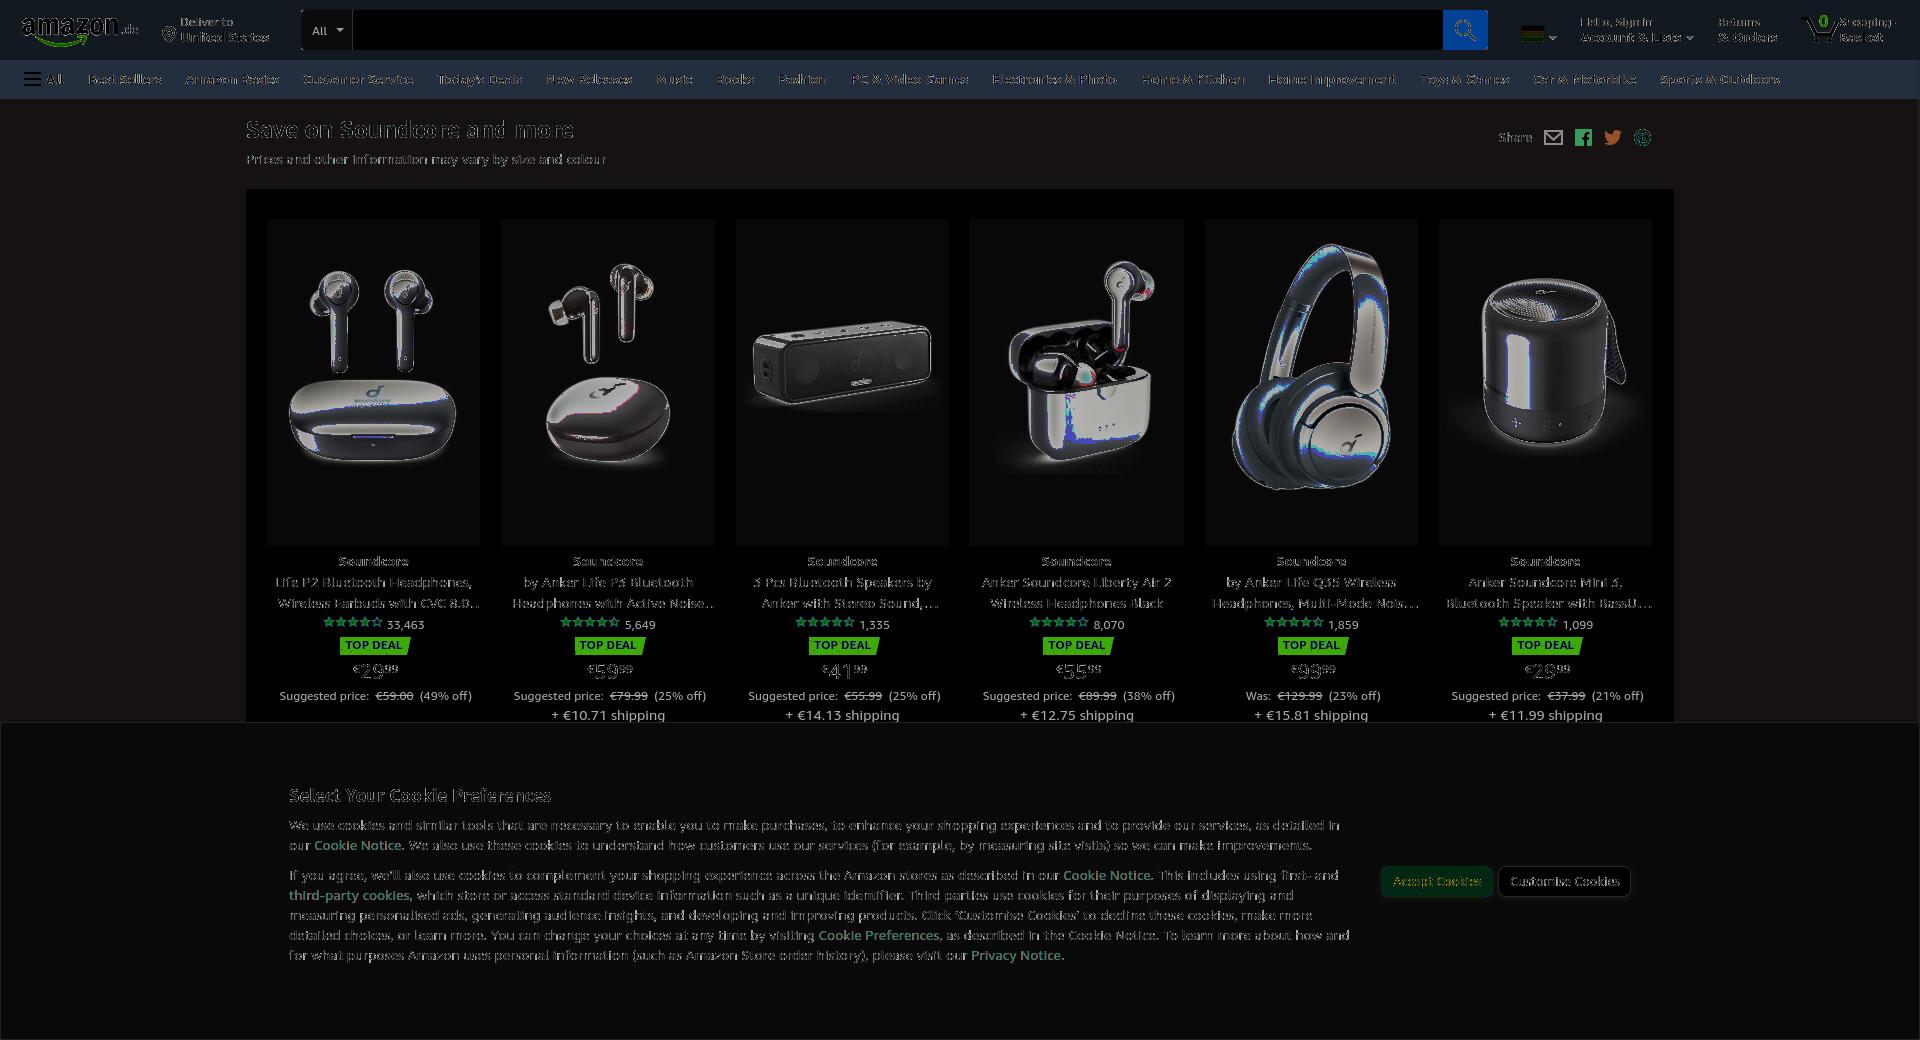
Task: Open Music nav item
Action: [x=674, y=79]
